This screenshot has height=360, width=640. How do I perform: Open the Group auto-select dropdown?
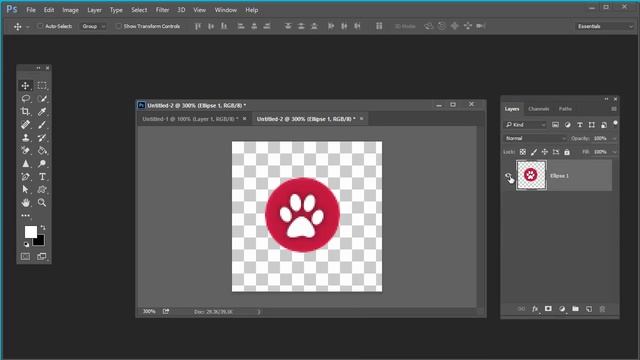tap(93, 26)
